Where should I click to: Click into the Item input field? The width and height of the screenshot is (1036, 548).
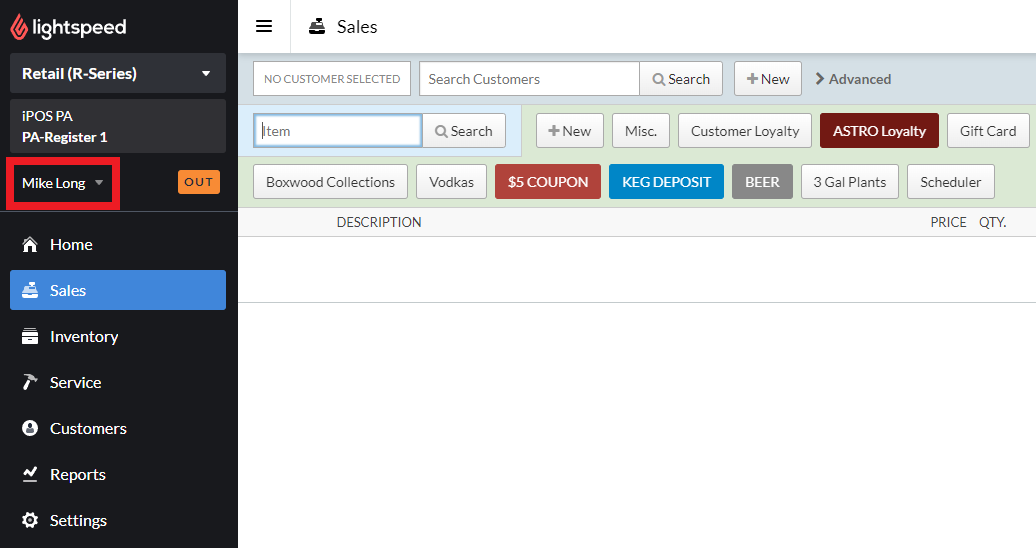(338, 131)
